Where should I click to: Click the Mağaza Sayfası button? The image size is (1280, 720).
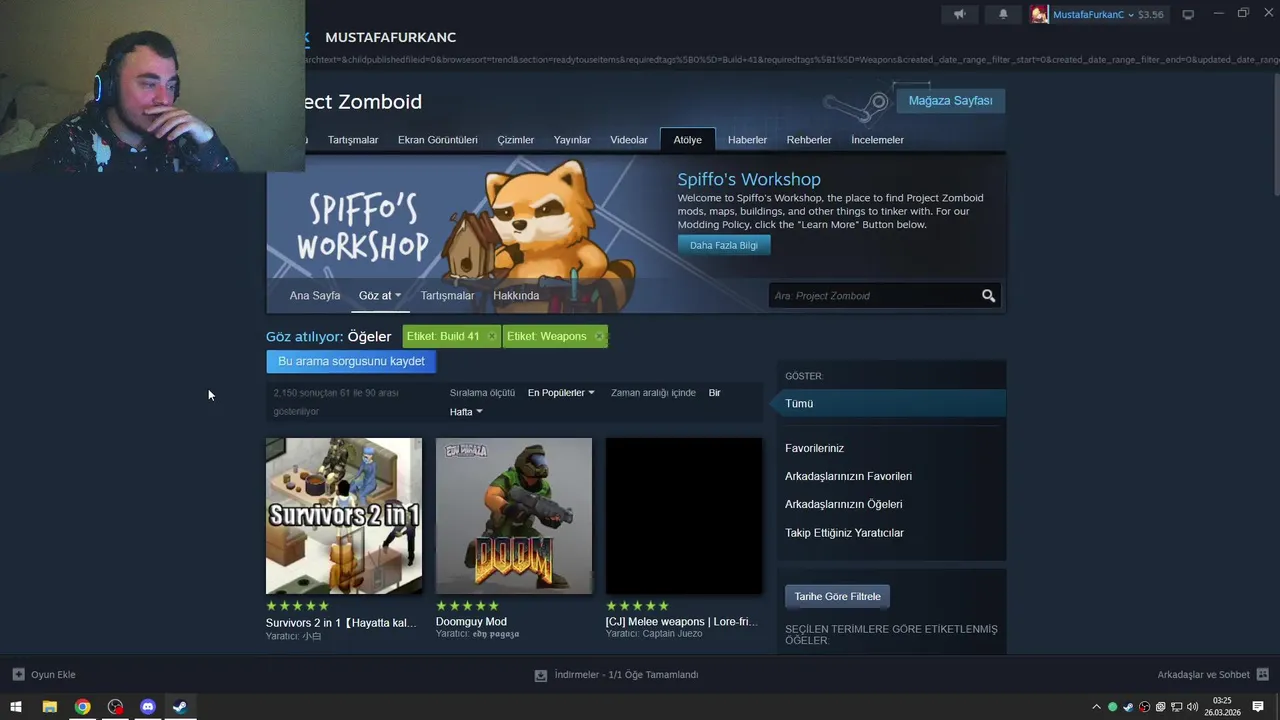click(x=950, y=101)
